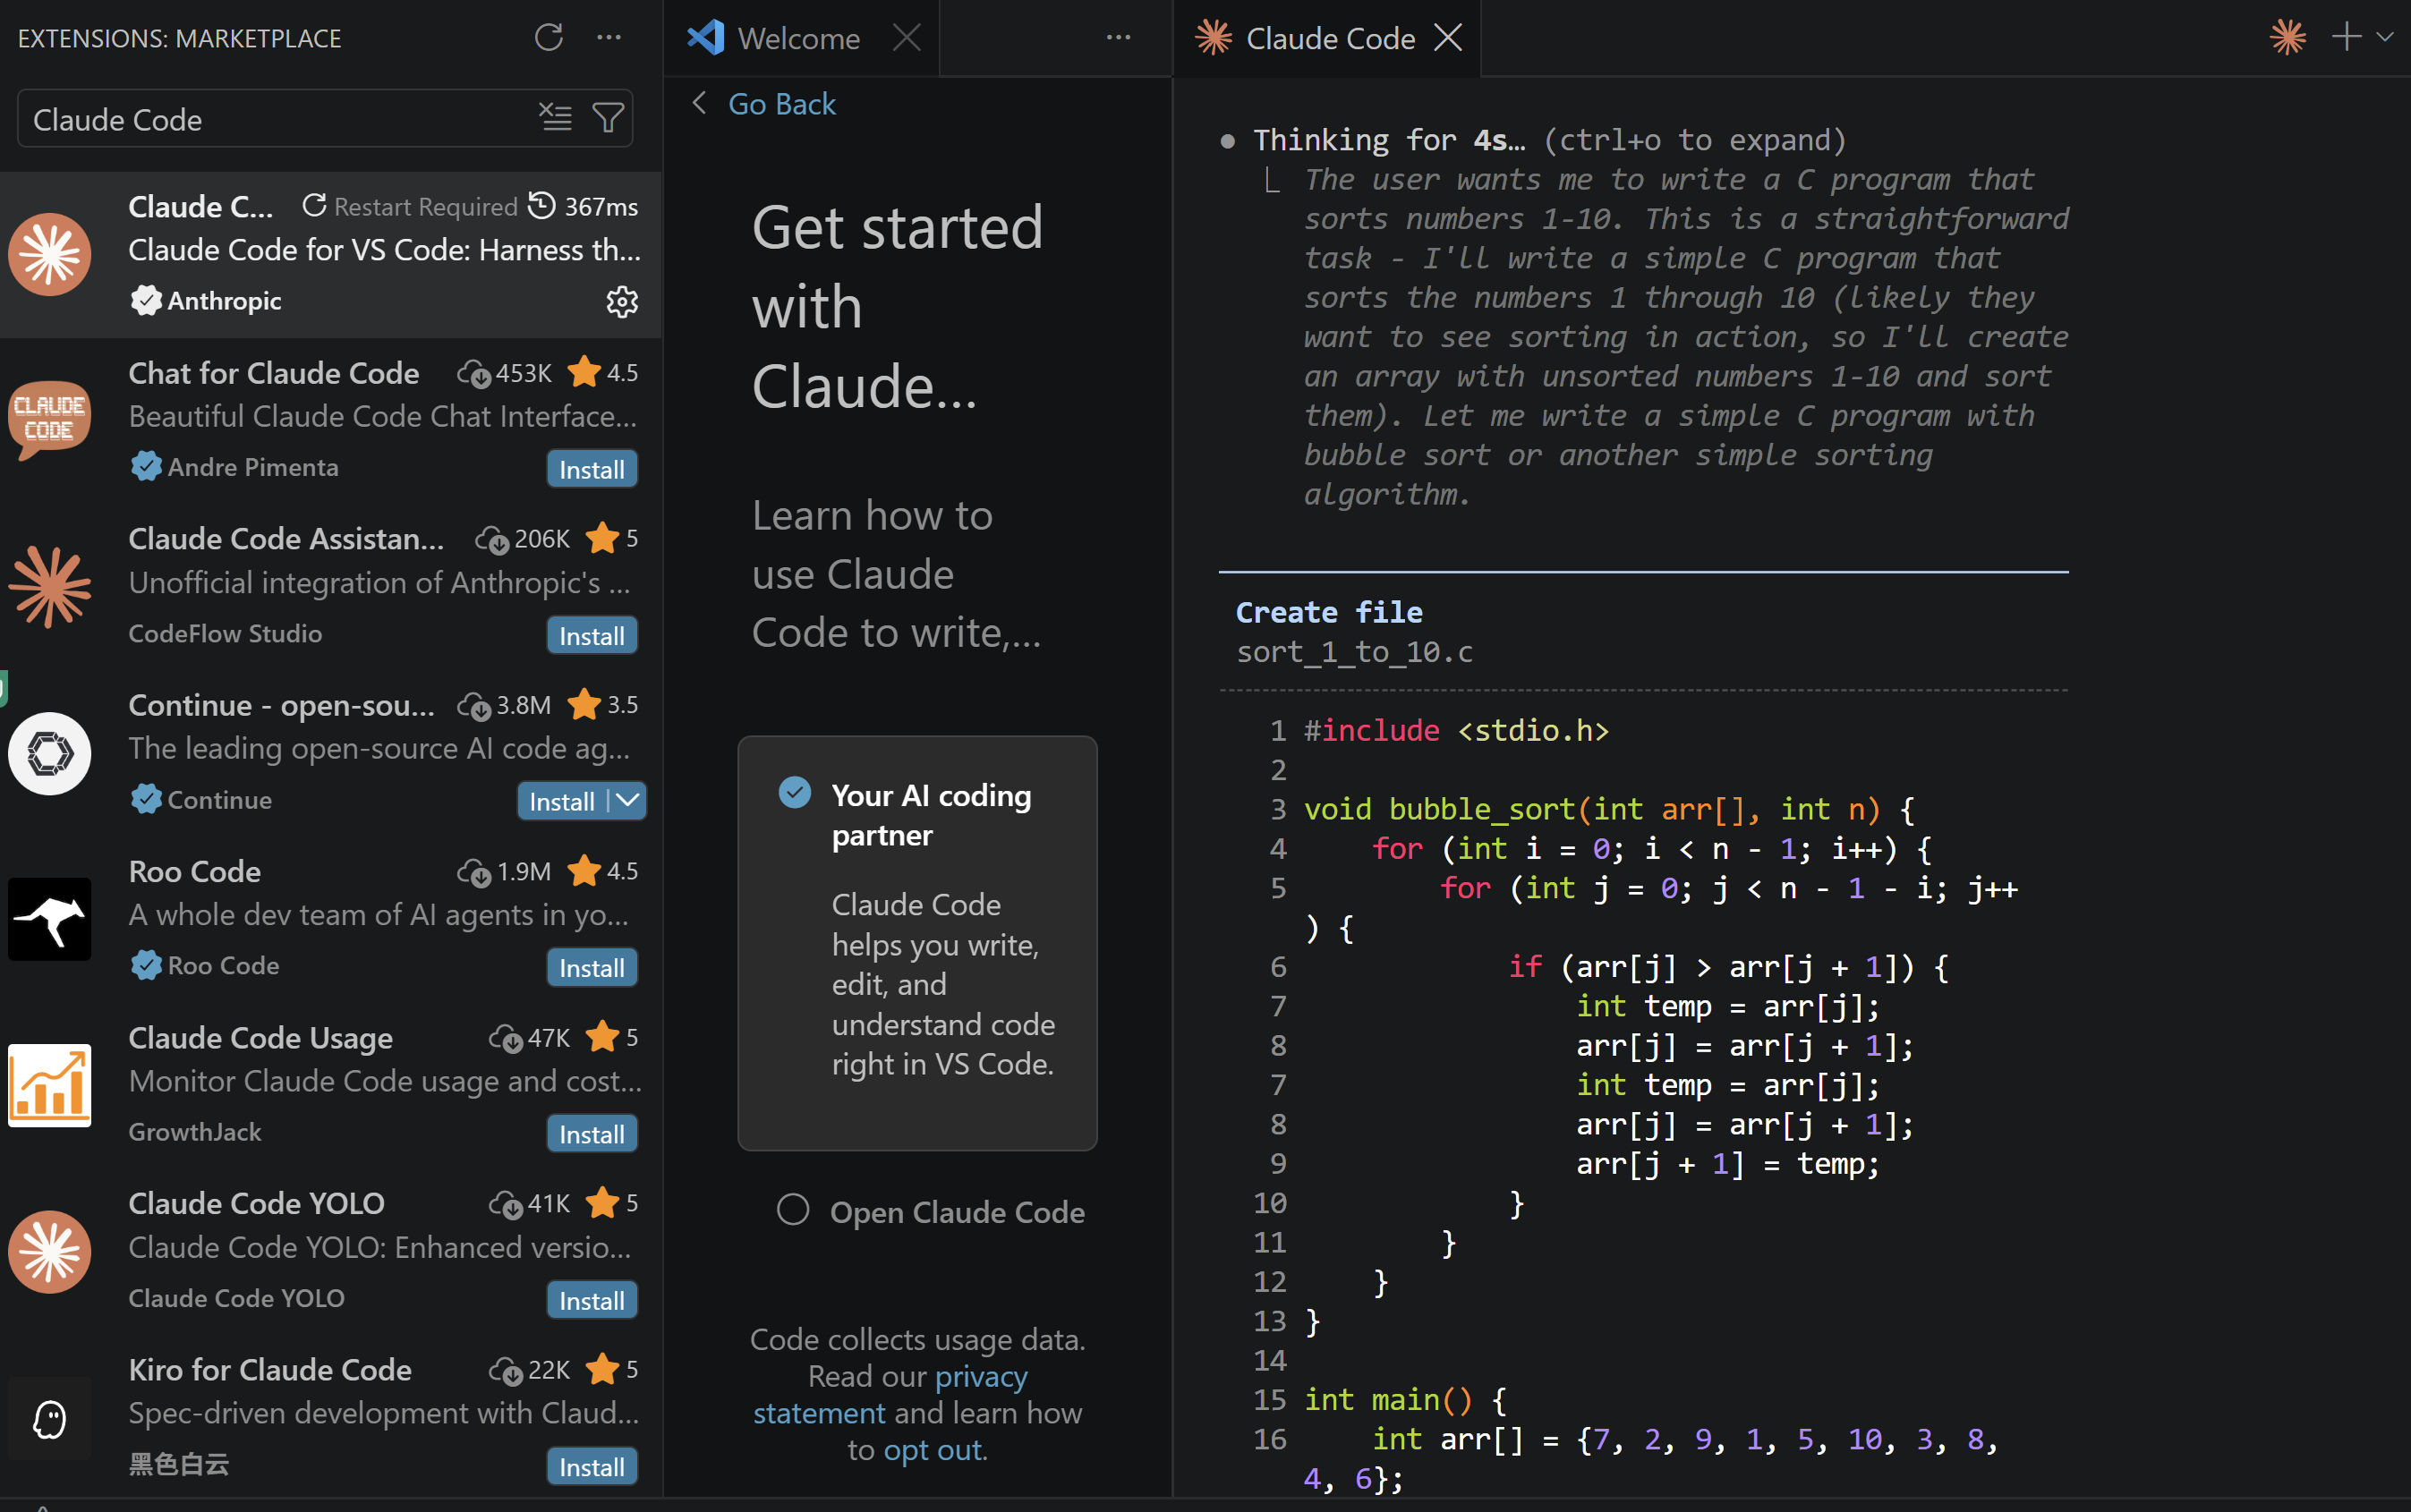2411x1512 pixels.
Task: Click Restart Required on Claude Code extension
Action: [x=410, y=206]
